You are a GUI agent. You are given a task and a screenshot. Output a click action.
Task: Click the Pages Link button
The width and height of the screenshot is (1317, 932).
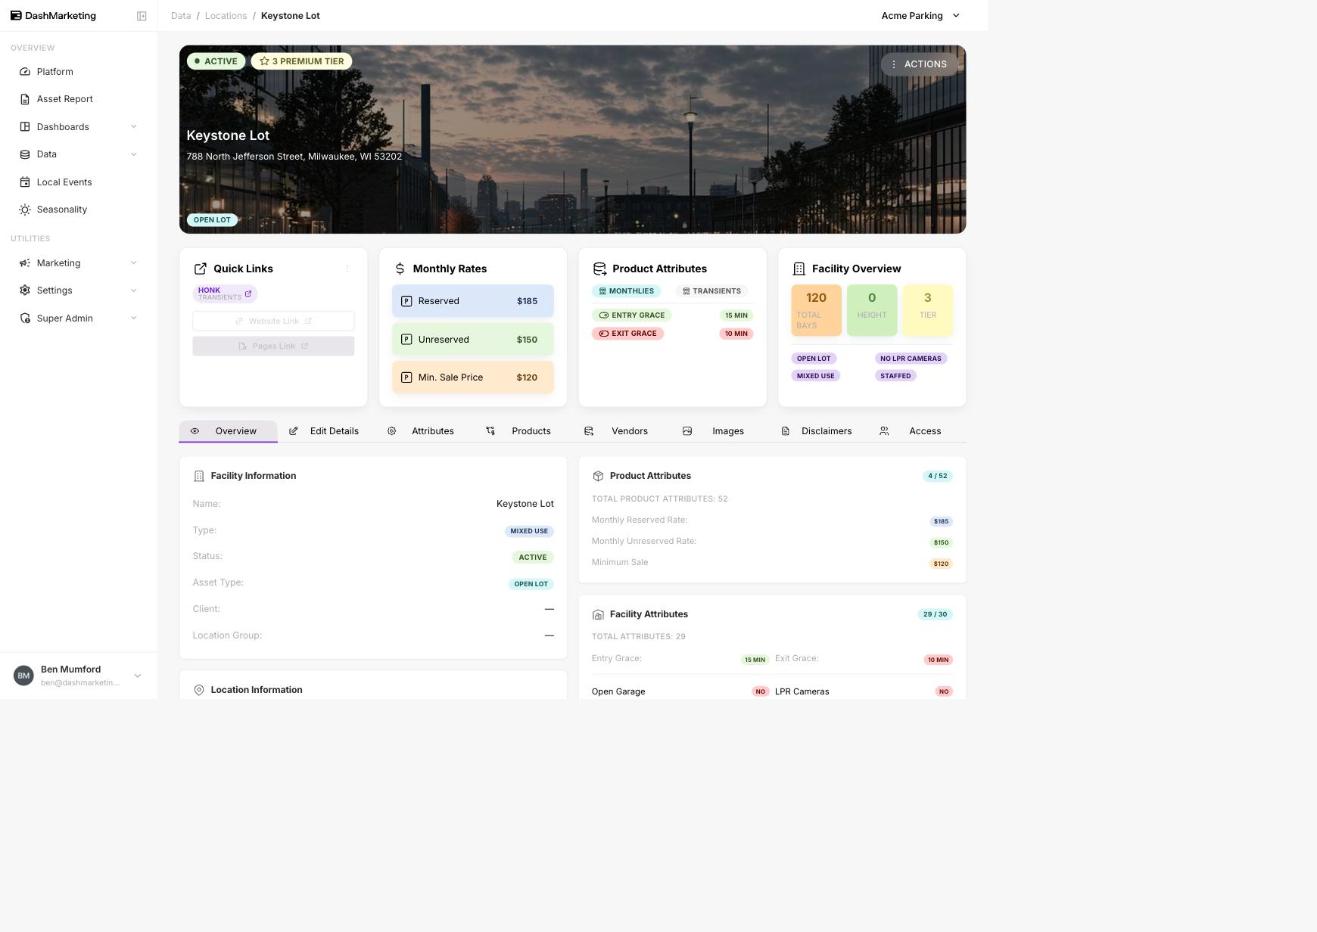pos(273,346)
